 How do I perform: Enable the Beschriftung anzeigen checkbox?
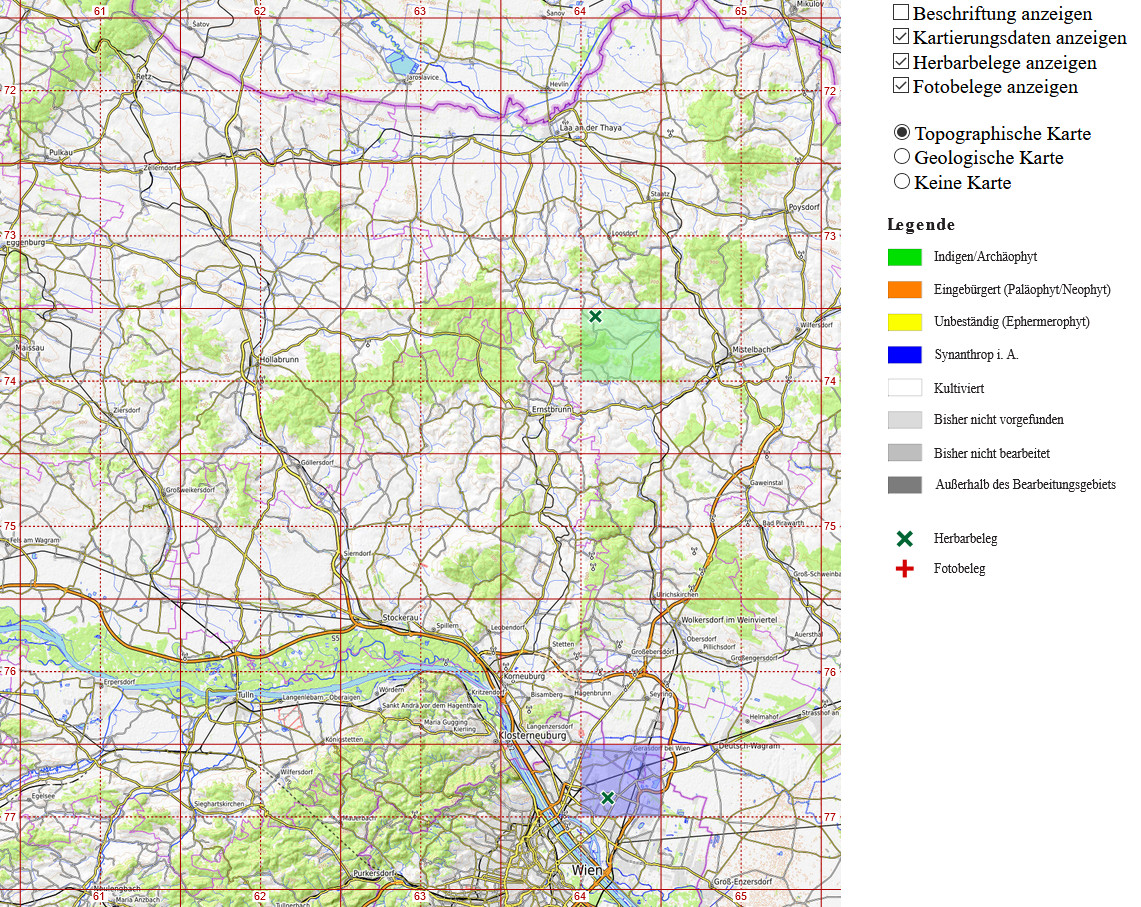pos(901,13)
